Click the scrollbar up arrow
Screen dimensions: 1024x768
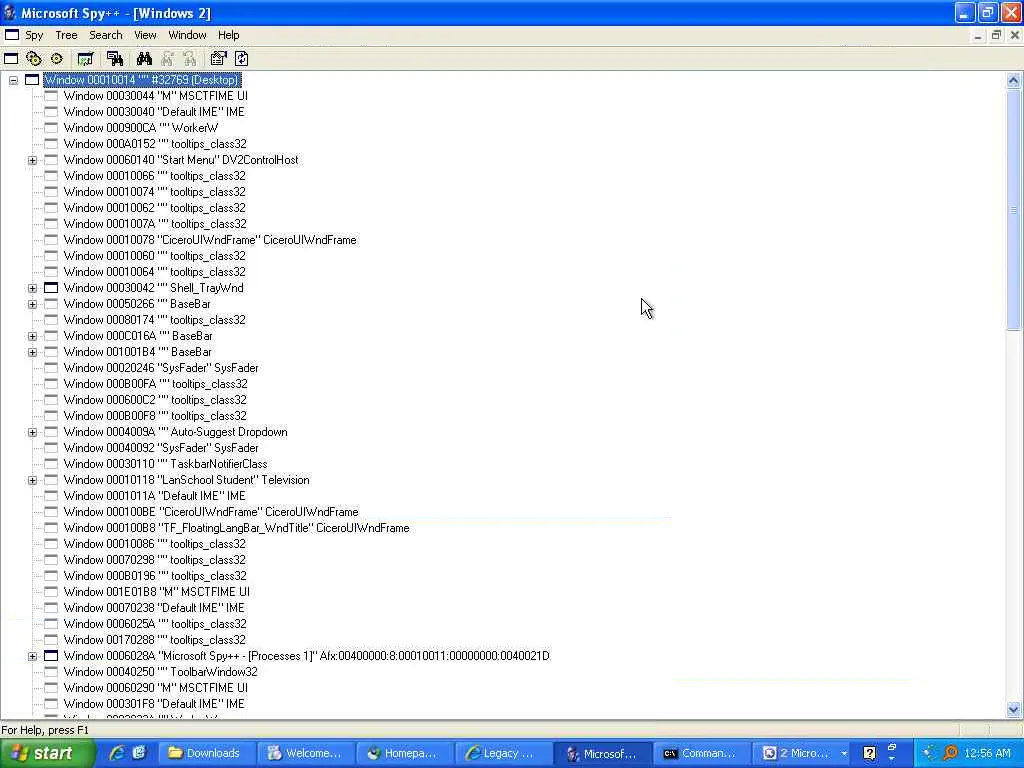1013,80
